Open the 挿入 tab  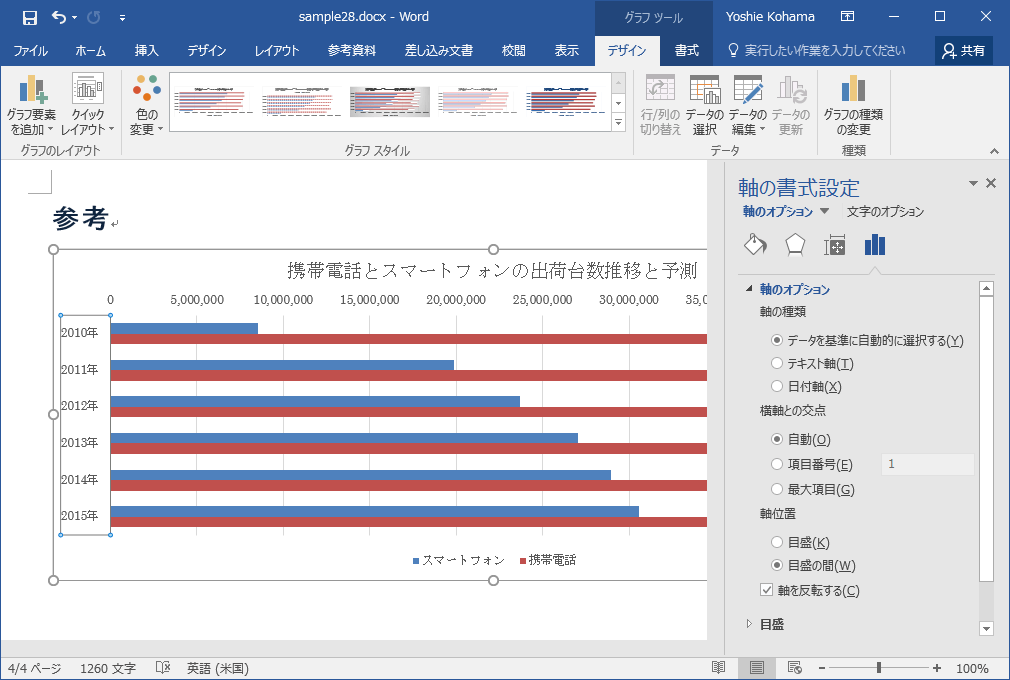point(146,51)
